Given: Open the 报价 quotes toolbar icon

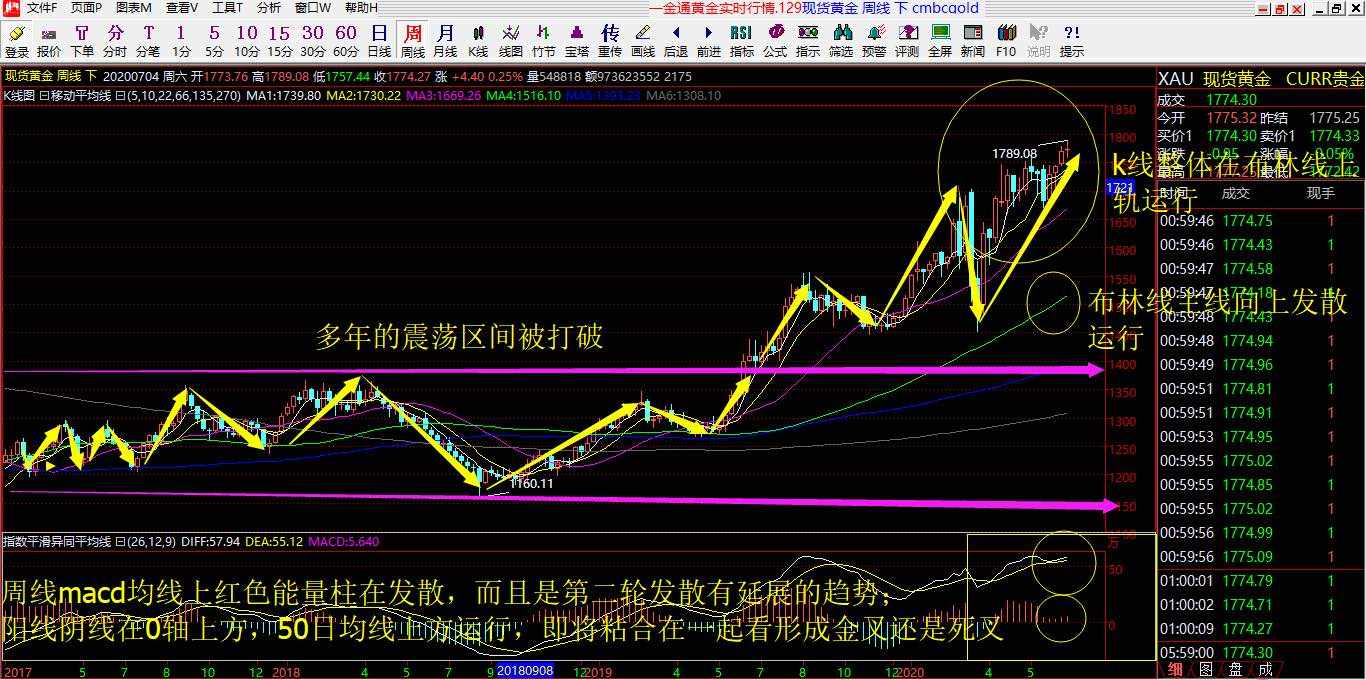Looking at the screenshot, I should [x=49, y=41].
